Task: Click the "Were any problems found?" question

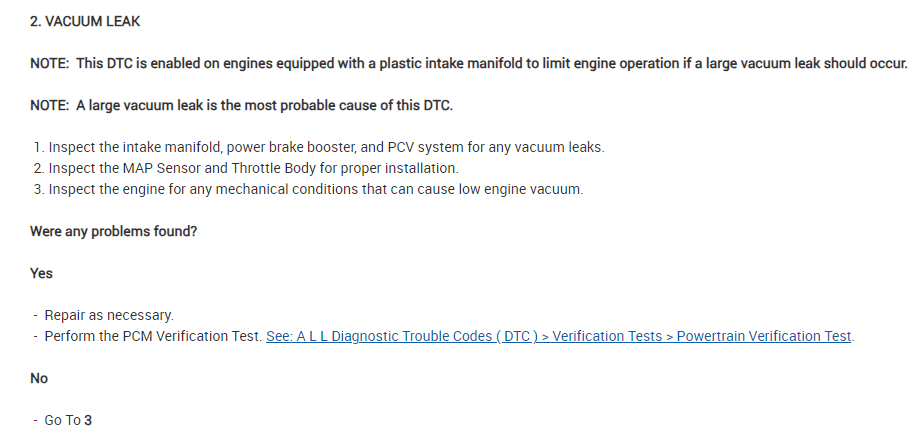Action: pyautogui.click(x=113, y=231)
